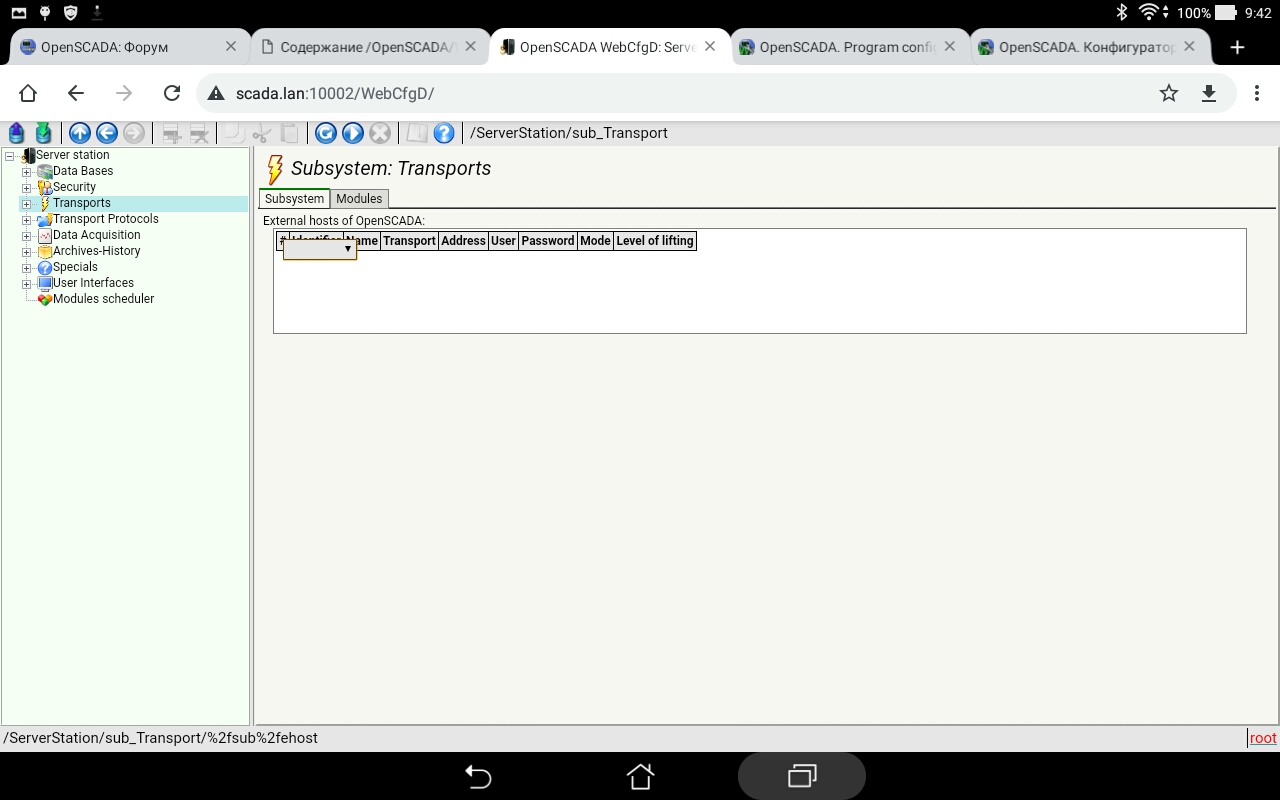Start cyclic refresh with the play icon
Viewport: 1280px width, 800px height.
tap(352, 133)
